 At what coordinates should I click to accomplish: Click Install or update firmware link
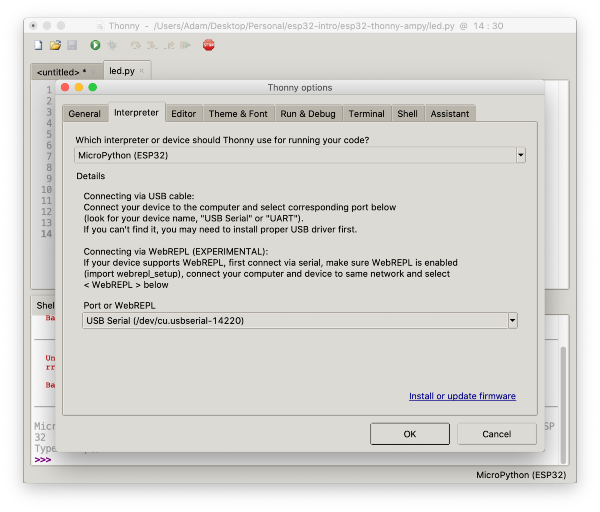(x=462, y=396)
